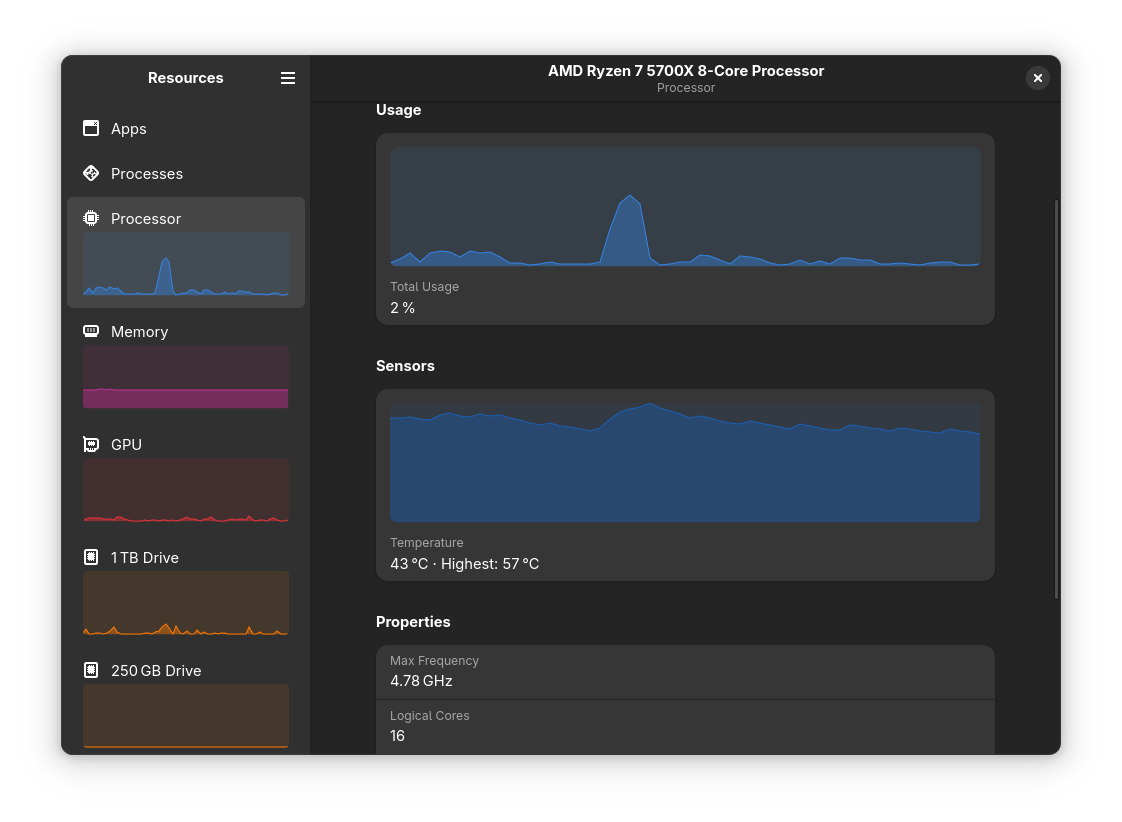Image resolution: width=1122 pixels, height=822 pixels.
Task: Click the Processor sidebar mini graph
Action: point(186,264)
